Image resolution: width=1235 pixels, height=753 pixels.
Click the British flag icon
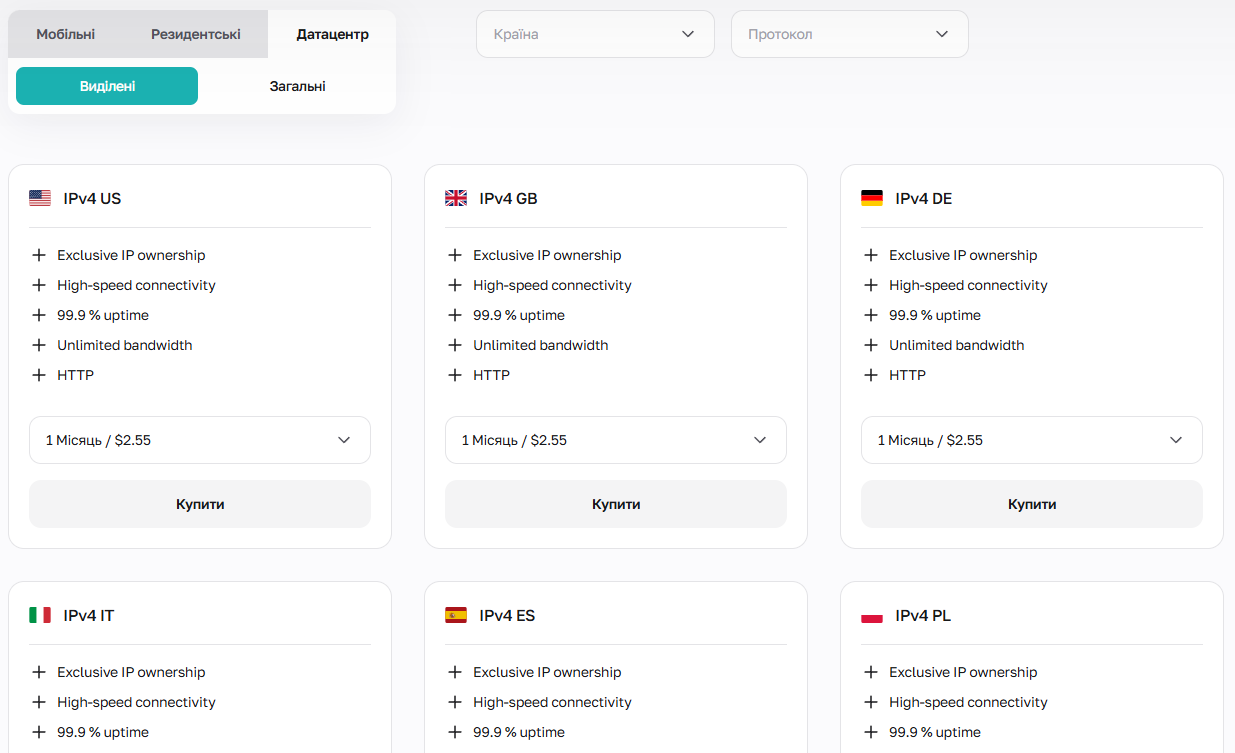[x=456, y=198]
